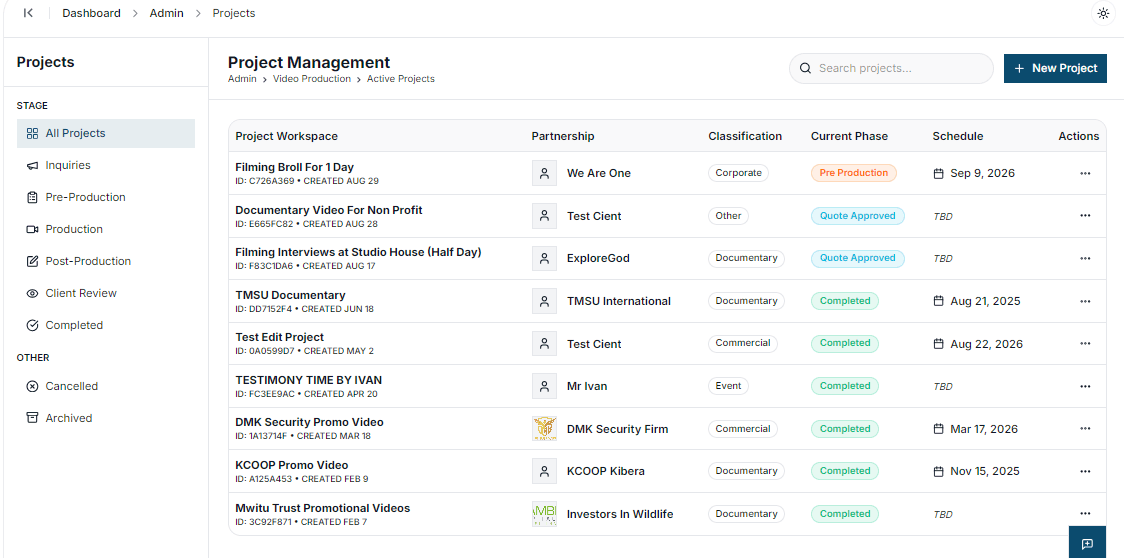The height and width of the screenshot is (558, 1124).
Task: Click calendar icon next to Aug 22, 2026
Action: click(938, 344)
